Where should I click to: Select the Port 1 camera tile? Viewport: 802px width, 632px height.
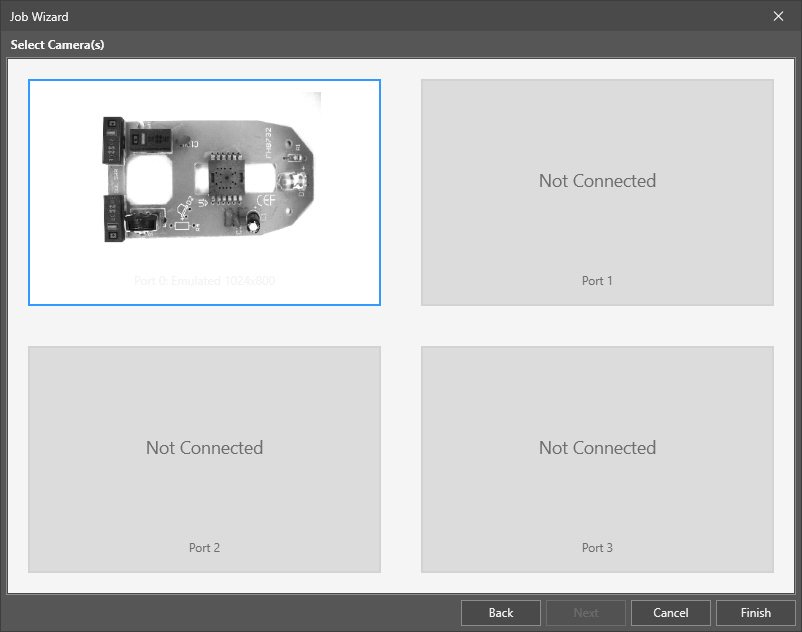tap(597, 230)
